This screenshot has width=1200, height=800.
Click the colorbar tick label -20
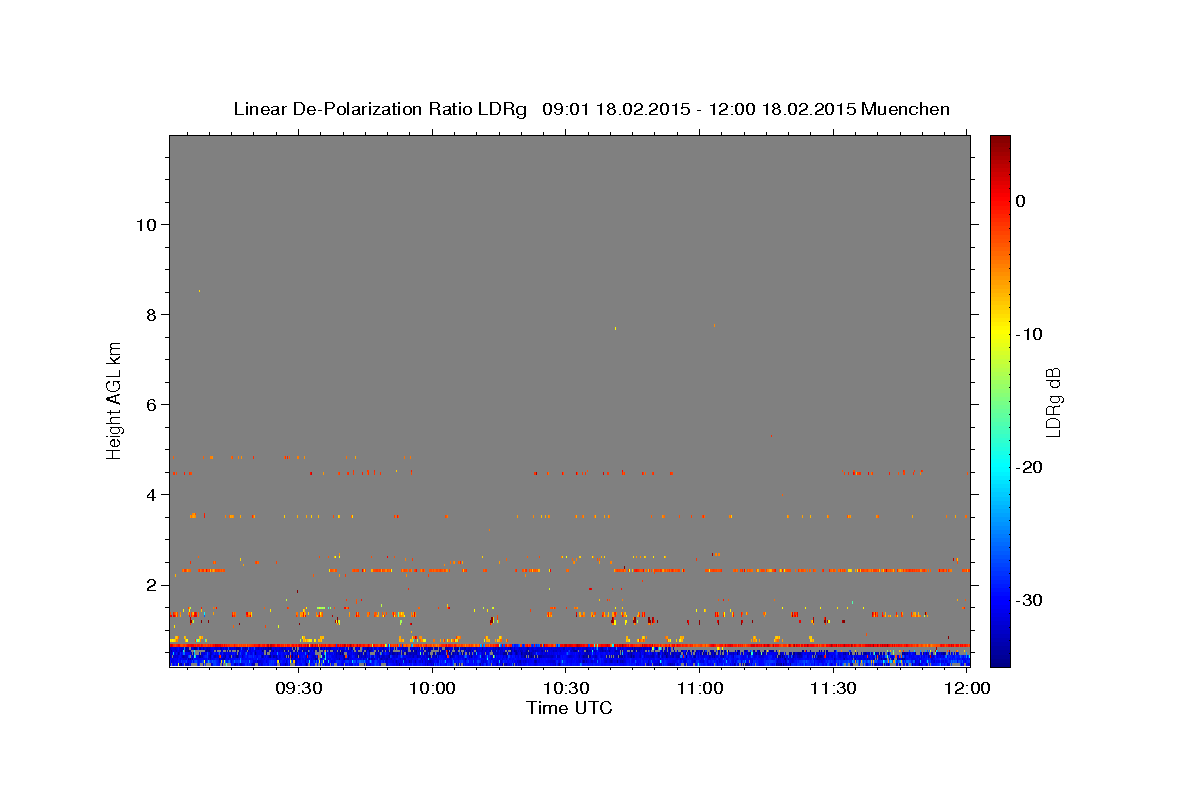pos(1029,467)
